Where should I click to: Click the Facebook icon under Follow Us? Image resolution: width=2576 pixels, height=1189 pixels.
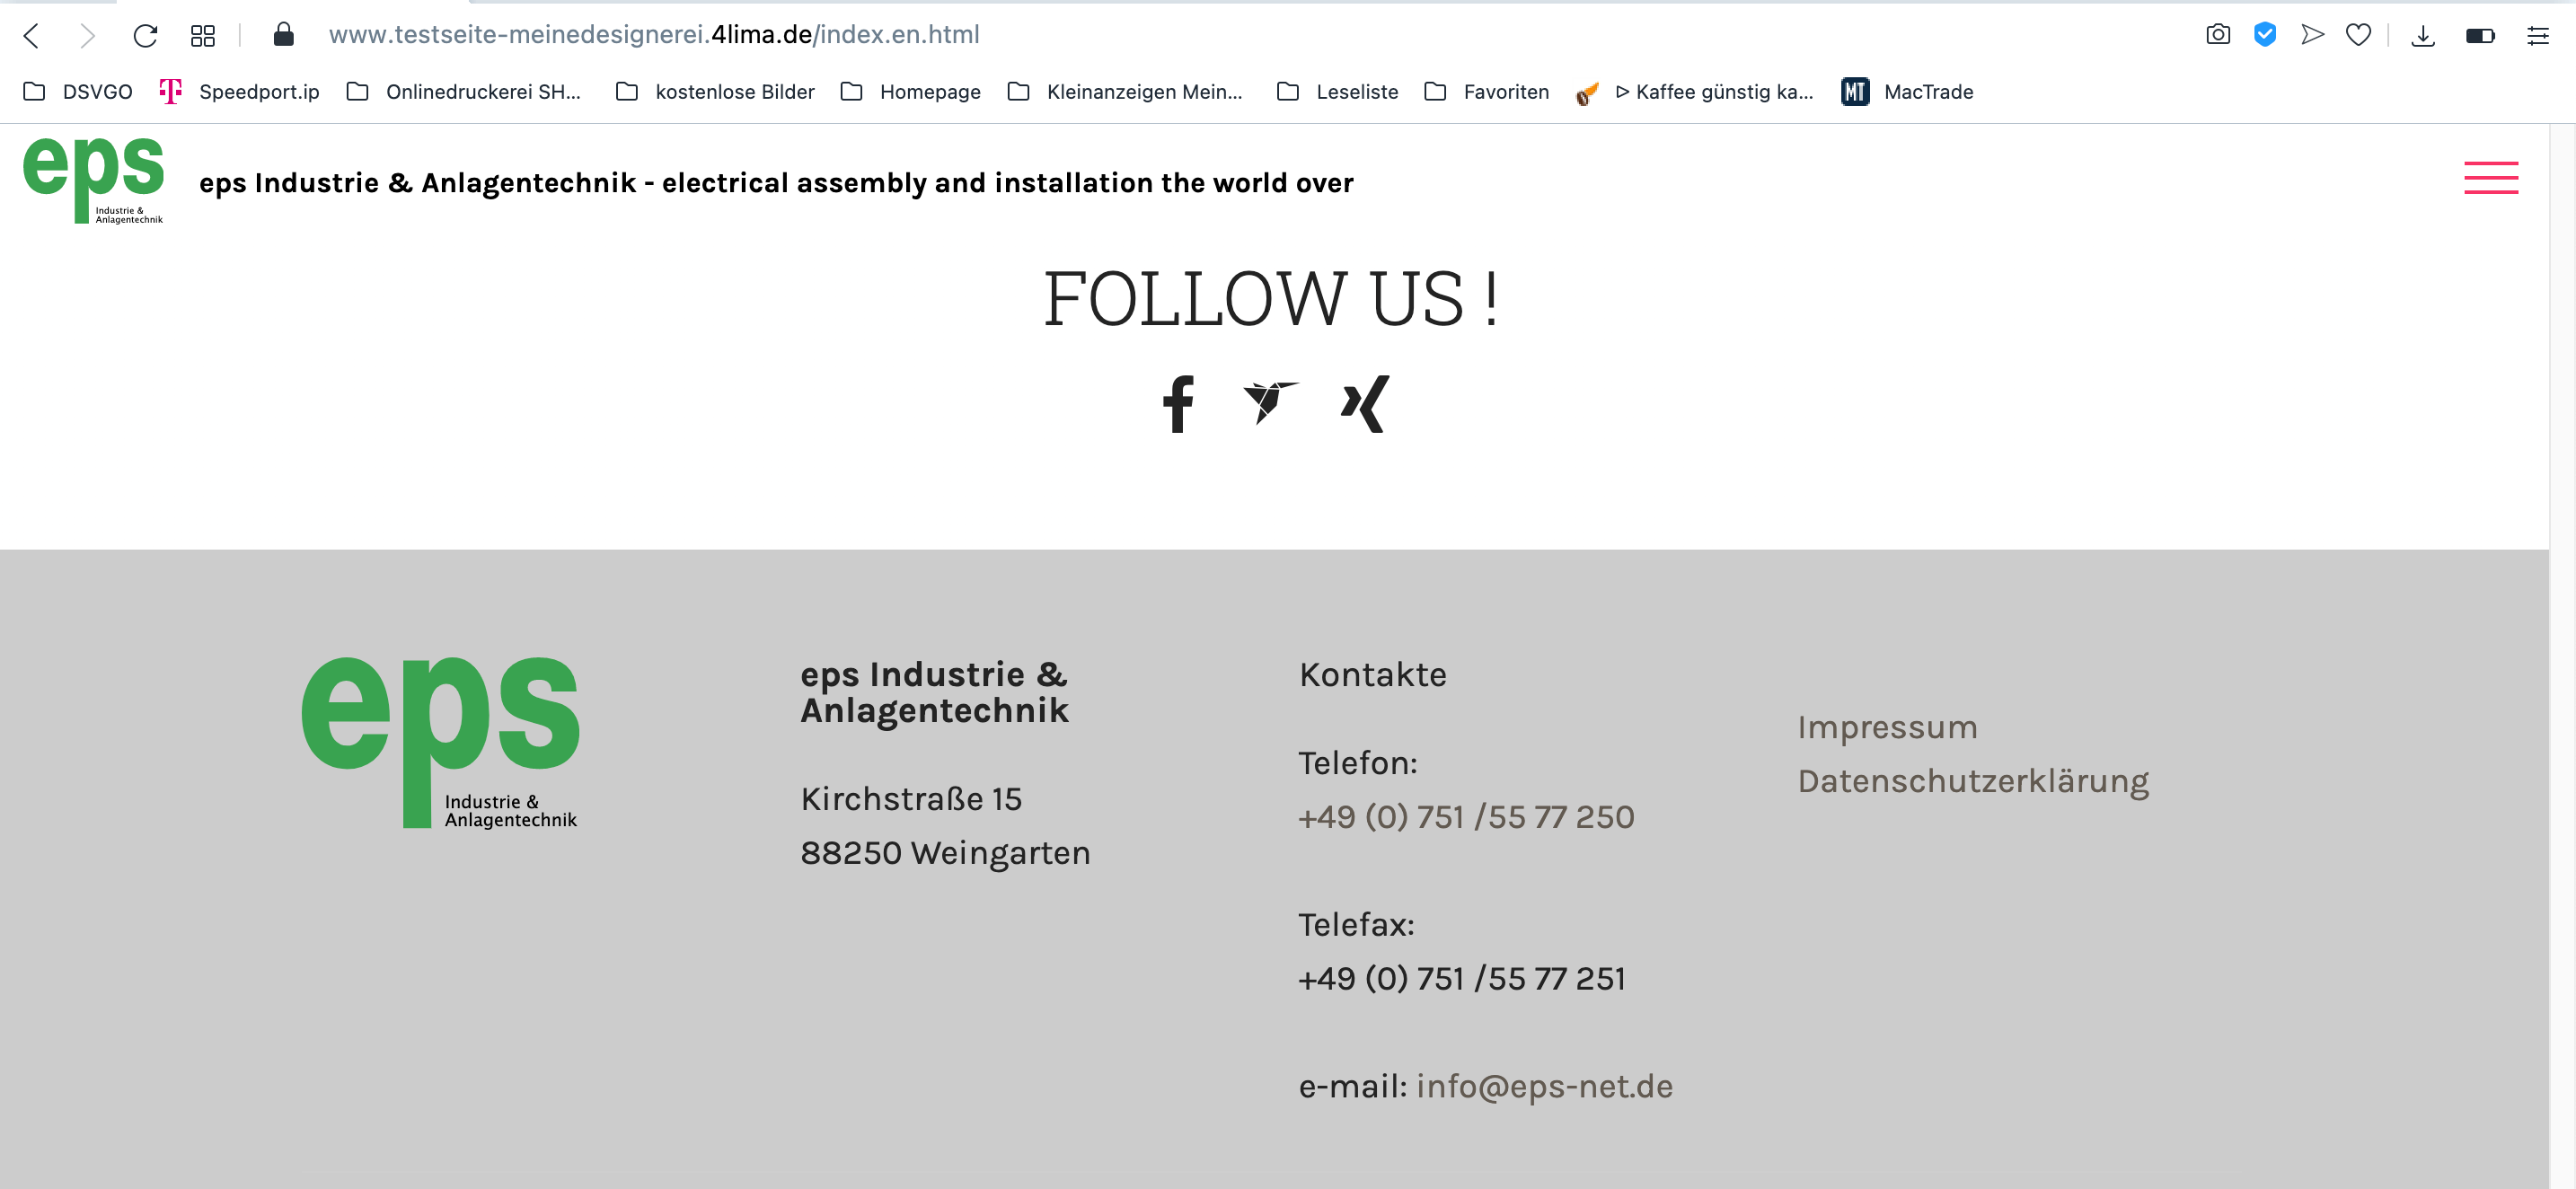tap(1178, 404)
